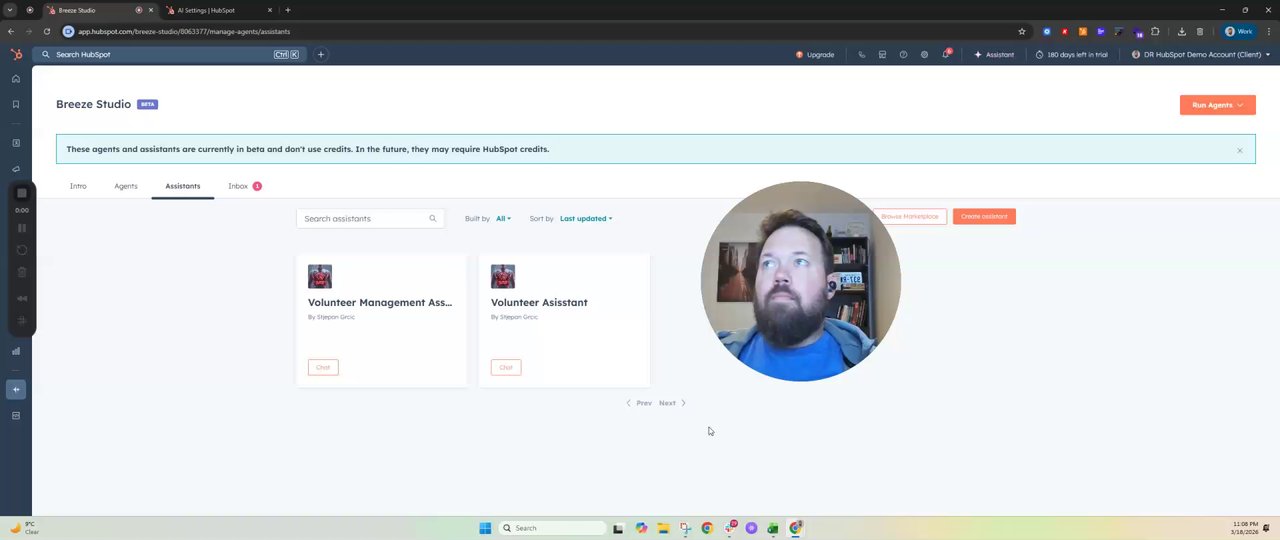The image size is (1280, 540).
Task: Open the Volunteer Asisstant card title
Action: (x=539, y=302)
